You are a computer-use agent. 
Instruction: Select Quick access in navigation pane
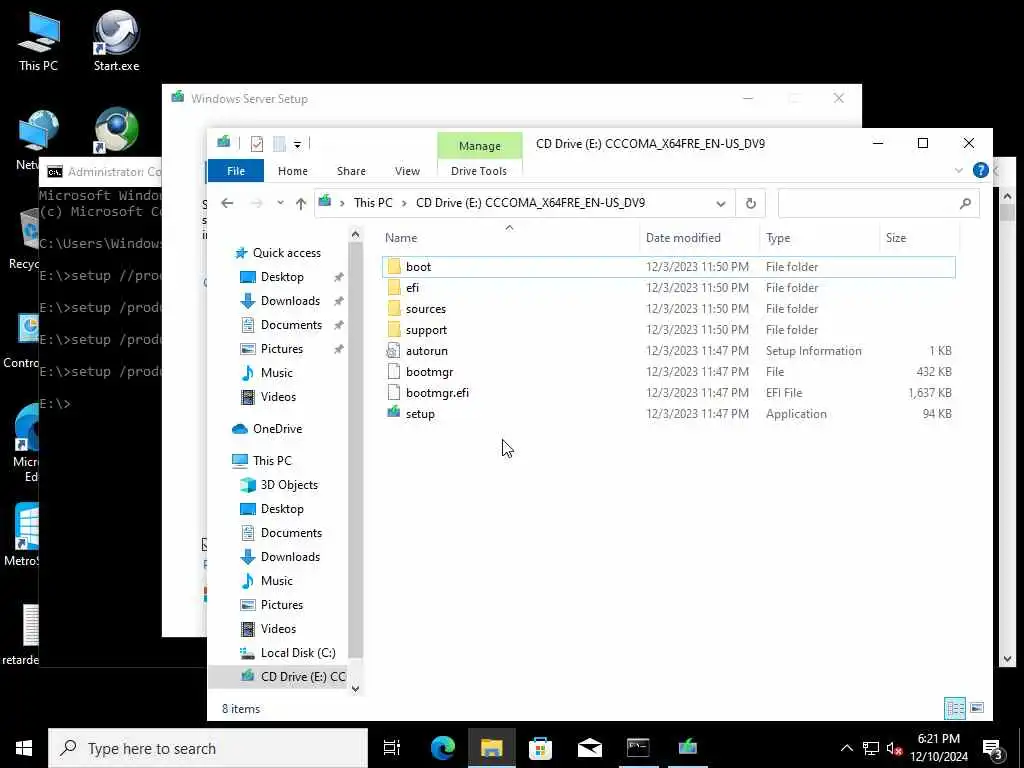coord(287,253)
